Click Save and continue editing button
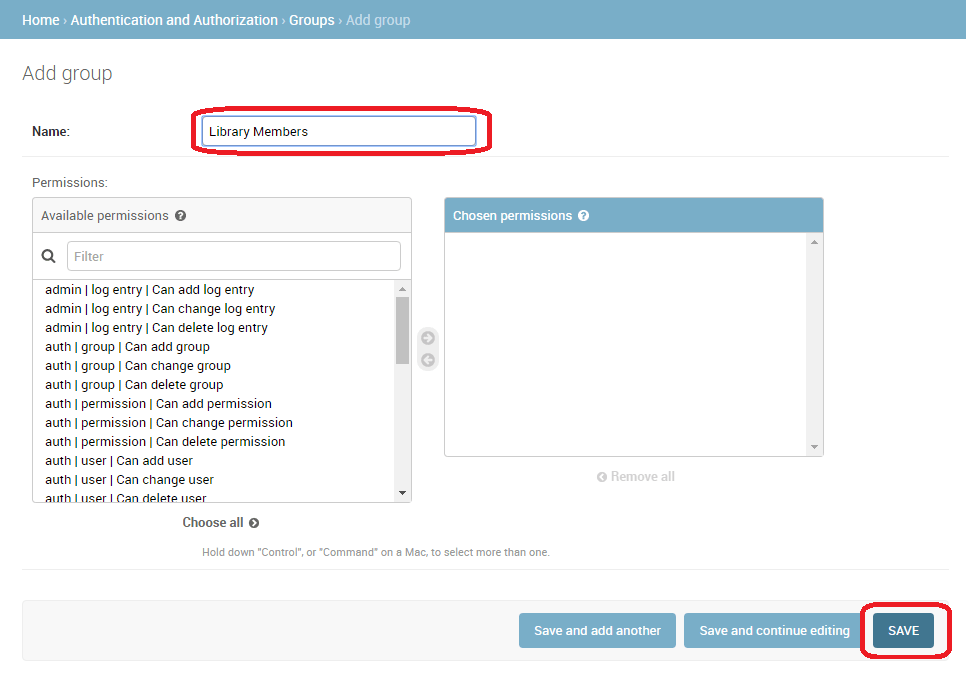The width and height of the screenshot is (966, 677). tap(774, 631)
